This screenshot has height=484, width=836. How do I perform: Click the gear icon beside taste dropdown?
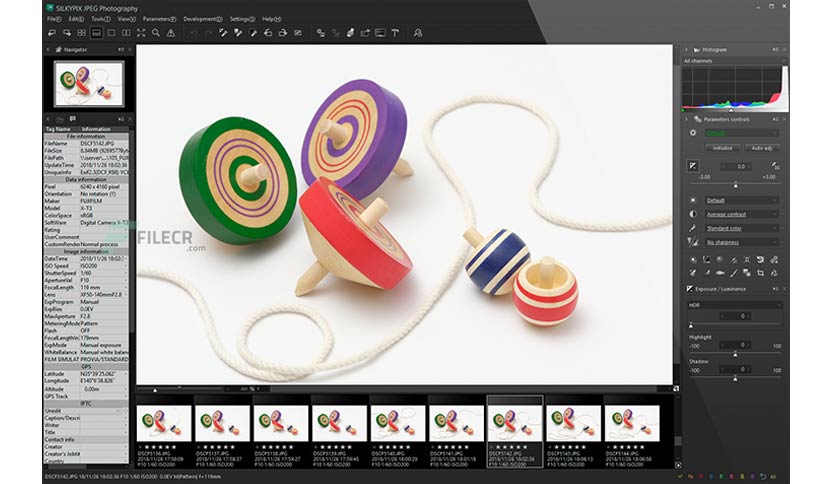pyautogui.click(x=693, y=133)
